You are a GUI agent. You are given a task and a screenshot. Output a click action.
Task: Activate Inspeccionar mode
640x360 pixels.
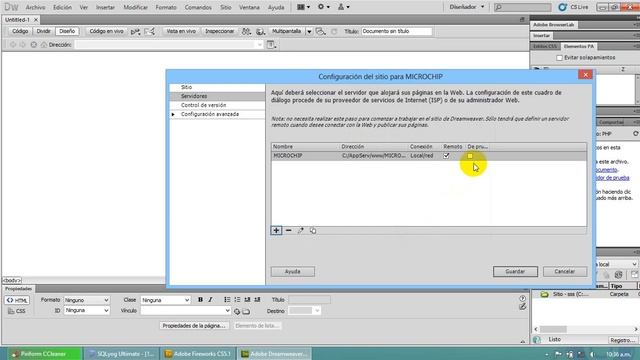point(220,31)
